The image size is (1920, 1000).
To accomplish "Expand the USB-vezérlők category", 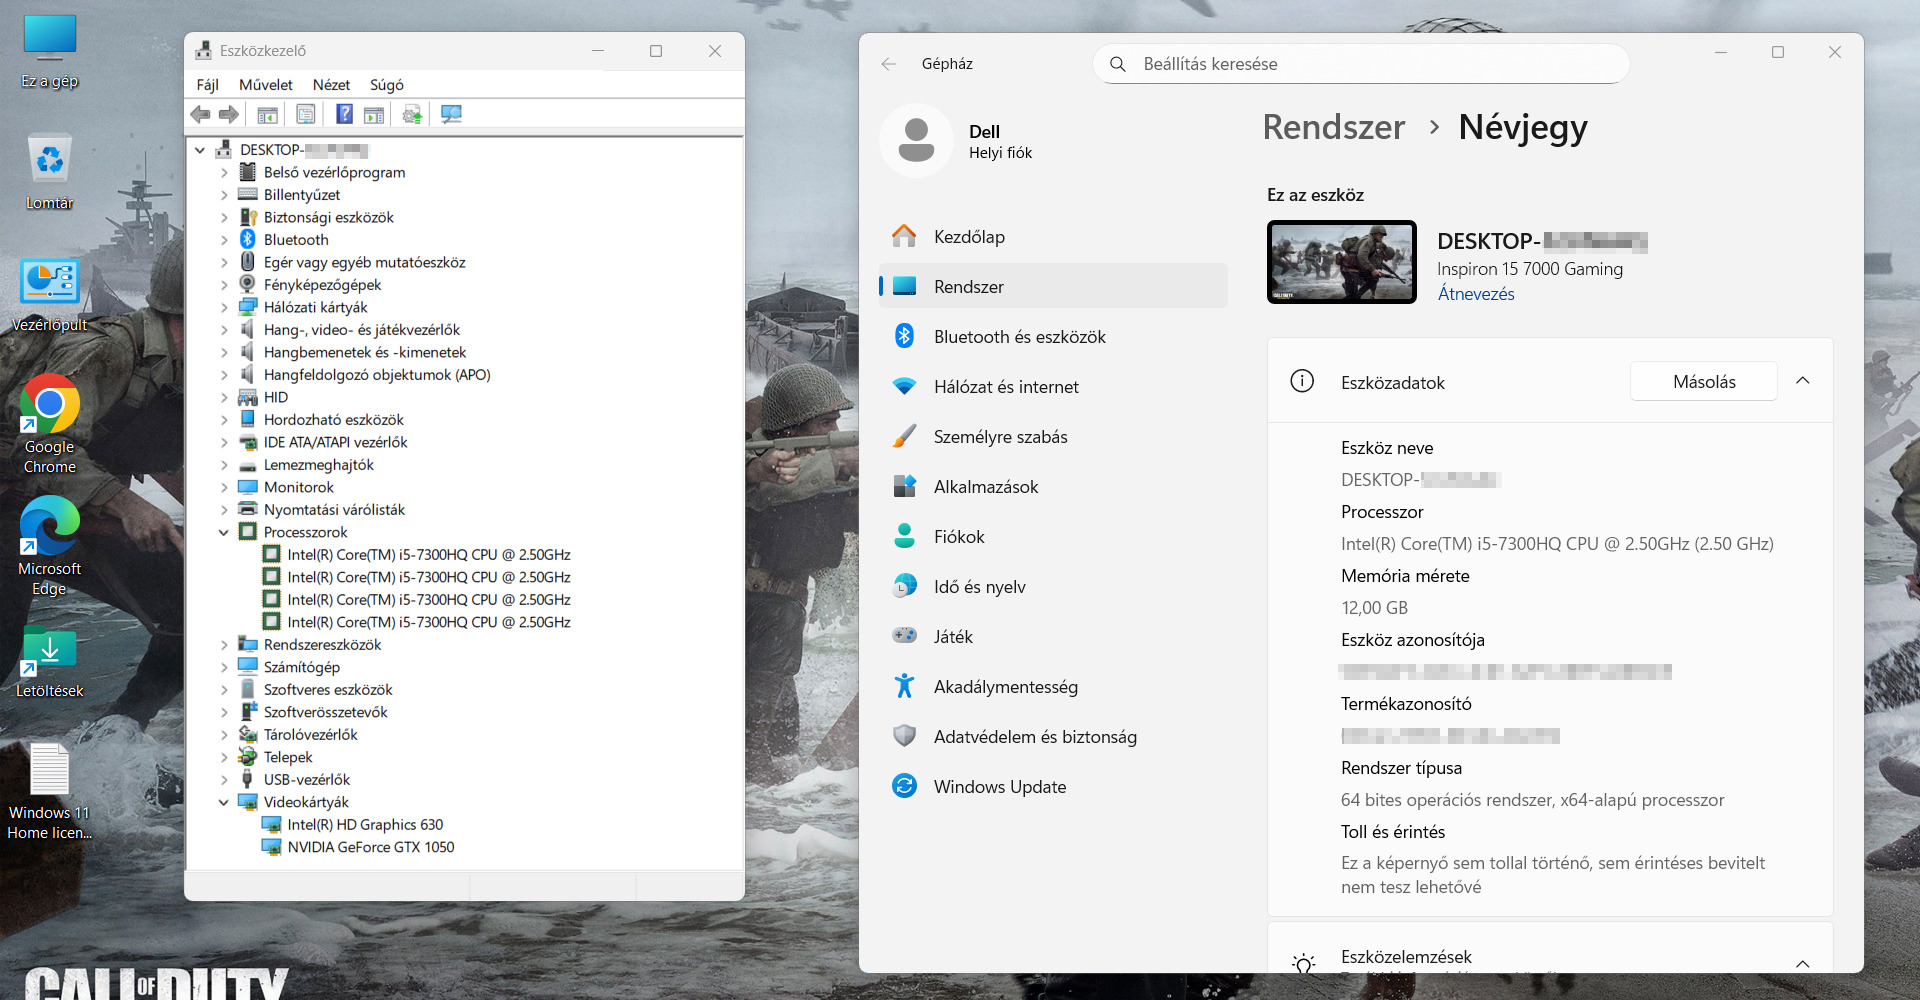I will (224, 780).
